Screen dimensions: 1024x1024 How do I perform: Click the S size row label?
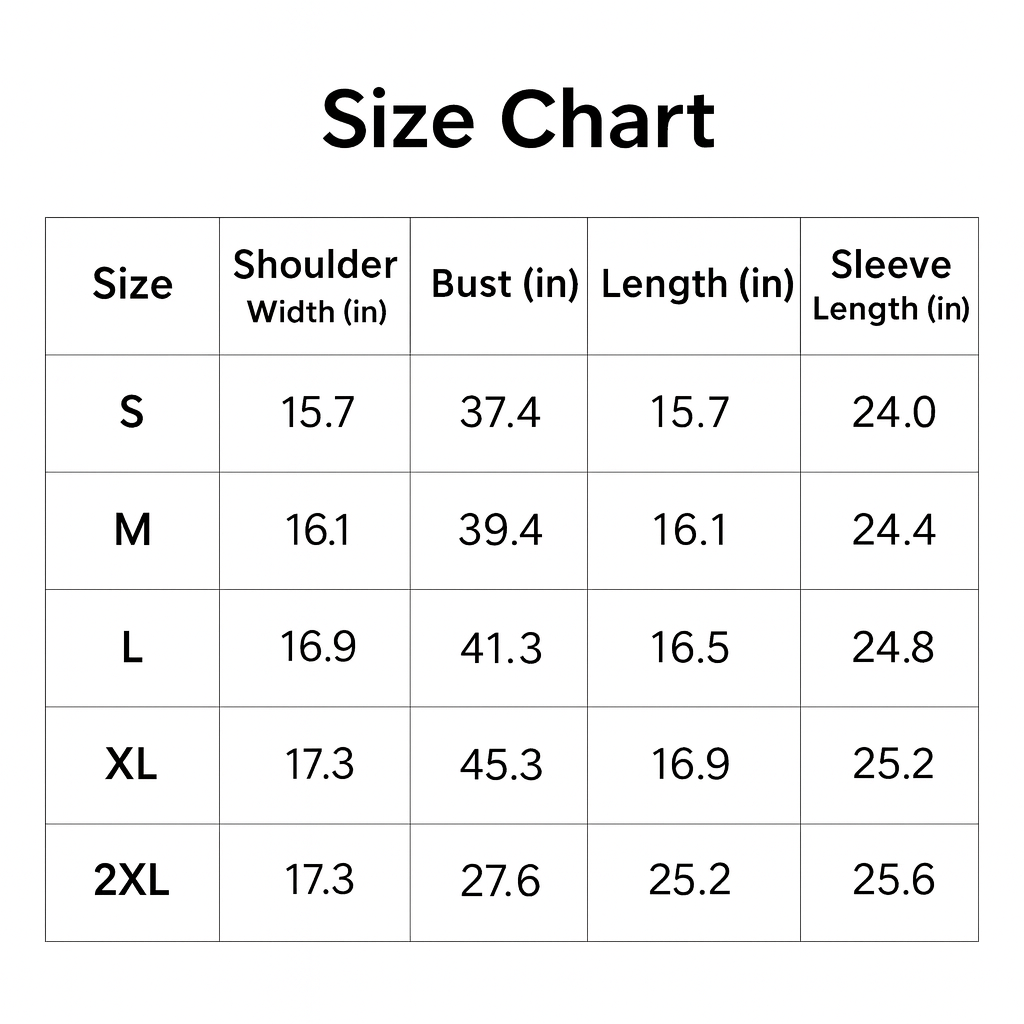(x=132, y=412)
